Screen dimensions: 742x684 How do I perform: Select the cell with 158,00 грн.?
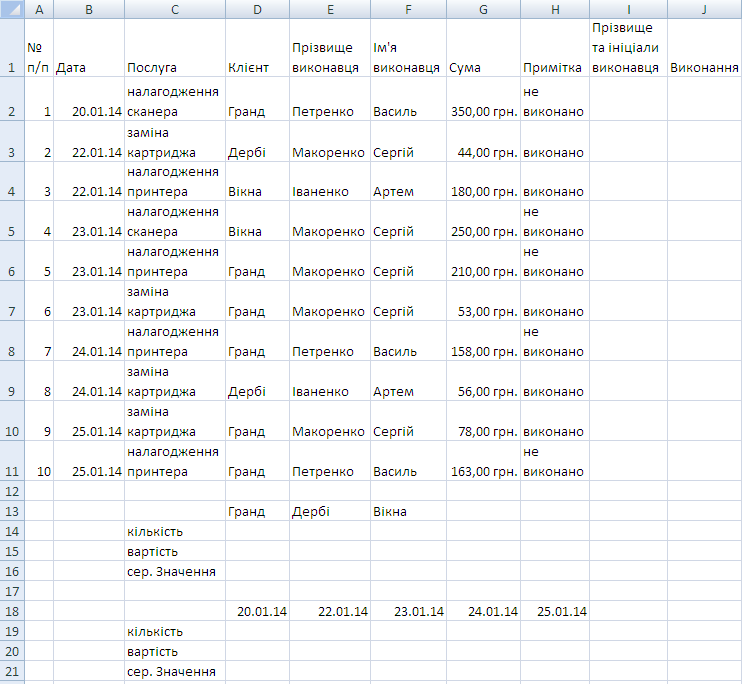pos(483,340)
